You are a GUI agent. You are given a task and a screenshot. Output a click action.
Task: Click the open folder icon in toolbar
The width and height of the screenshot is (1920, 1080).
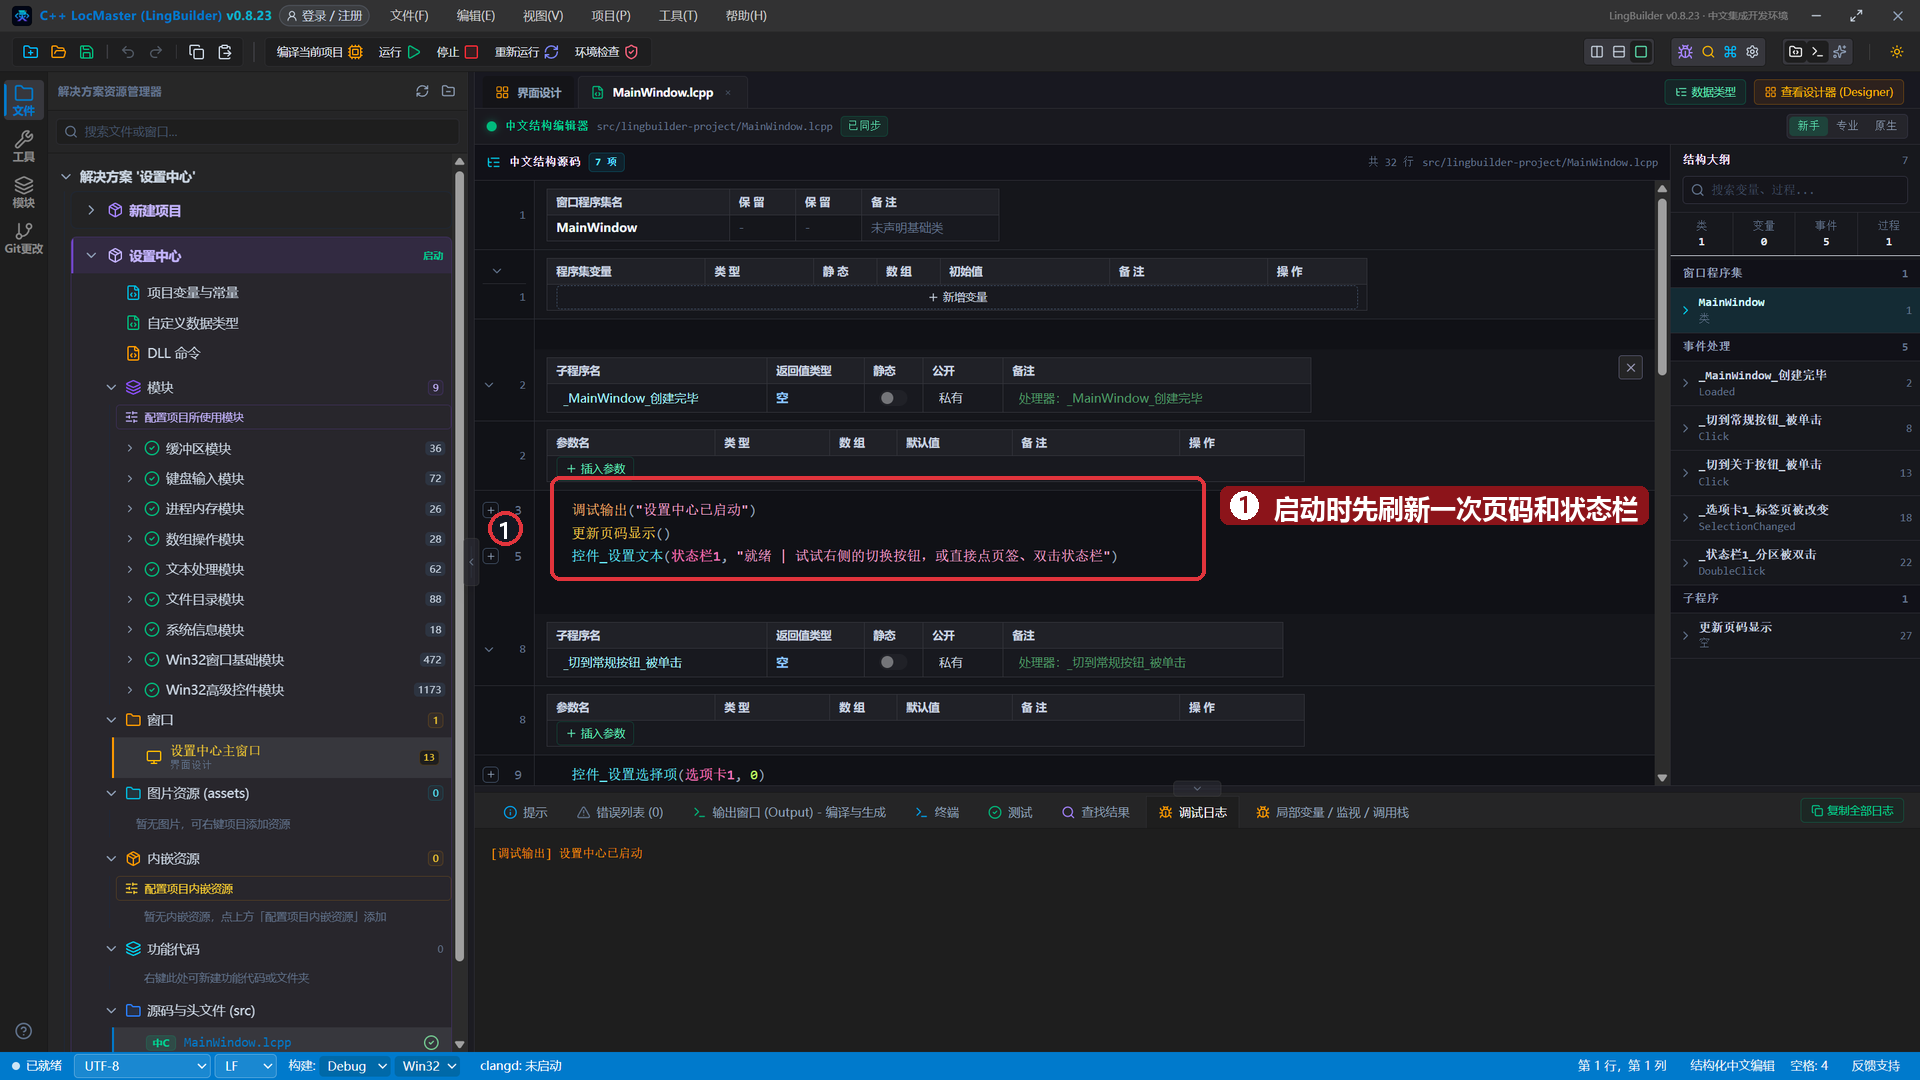pos(58,52)
